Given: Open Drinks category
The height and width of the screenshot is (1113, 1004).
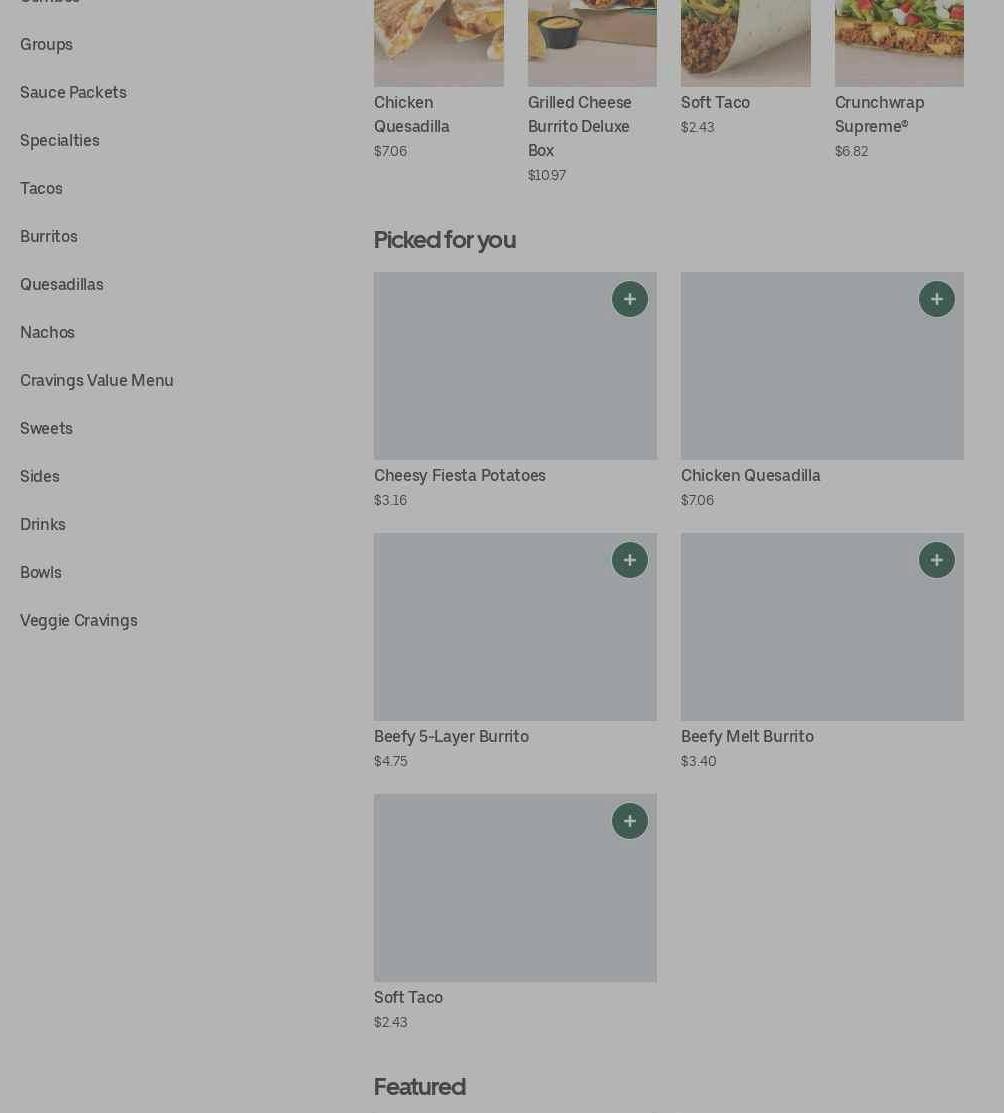Looking at the screenshot, I should (x=43, y=525).
